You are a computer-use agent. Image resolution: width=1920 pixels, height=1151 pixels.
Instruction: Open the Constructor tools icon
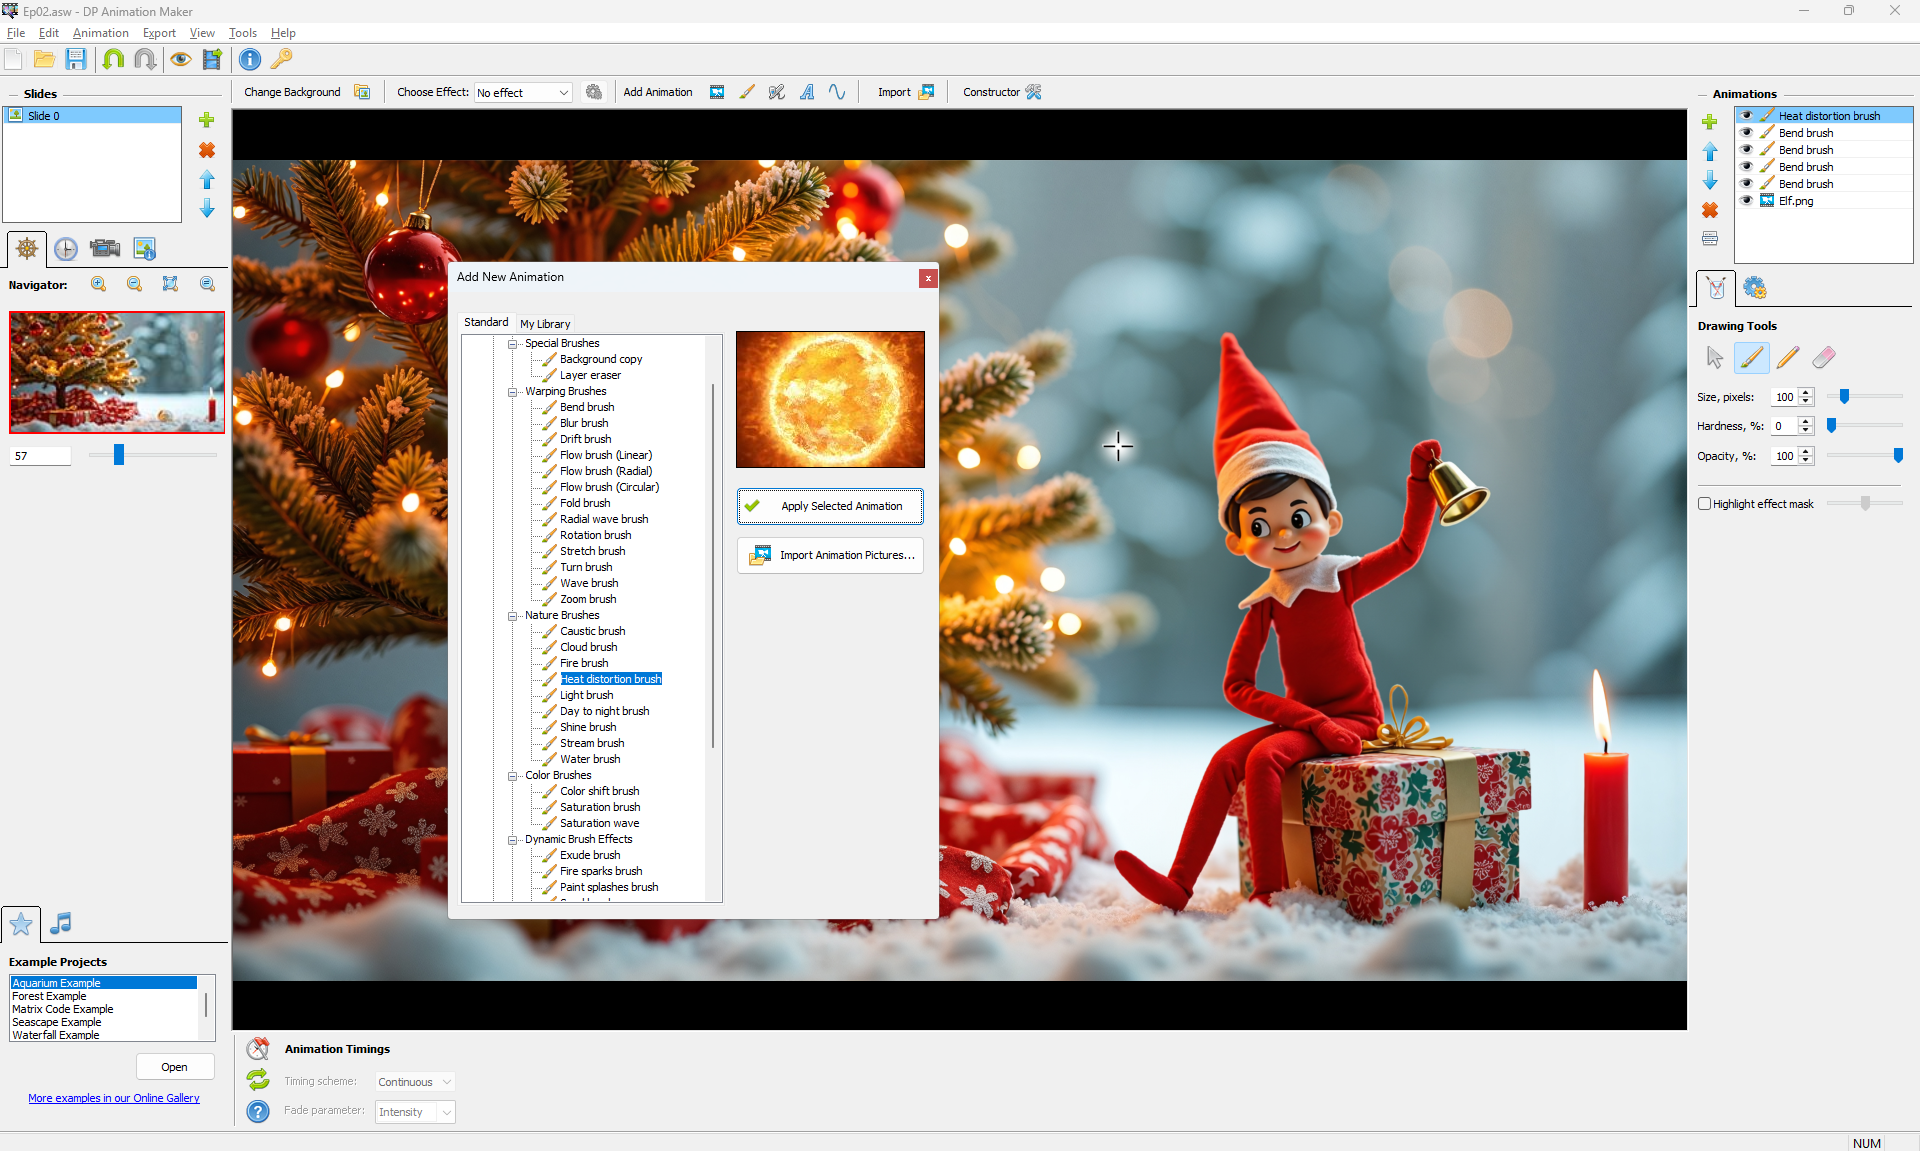click(1033, 92)
